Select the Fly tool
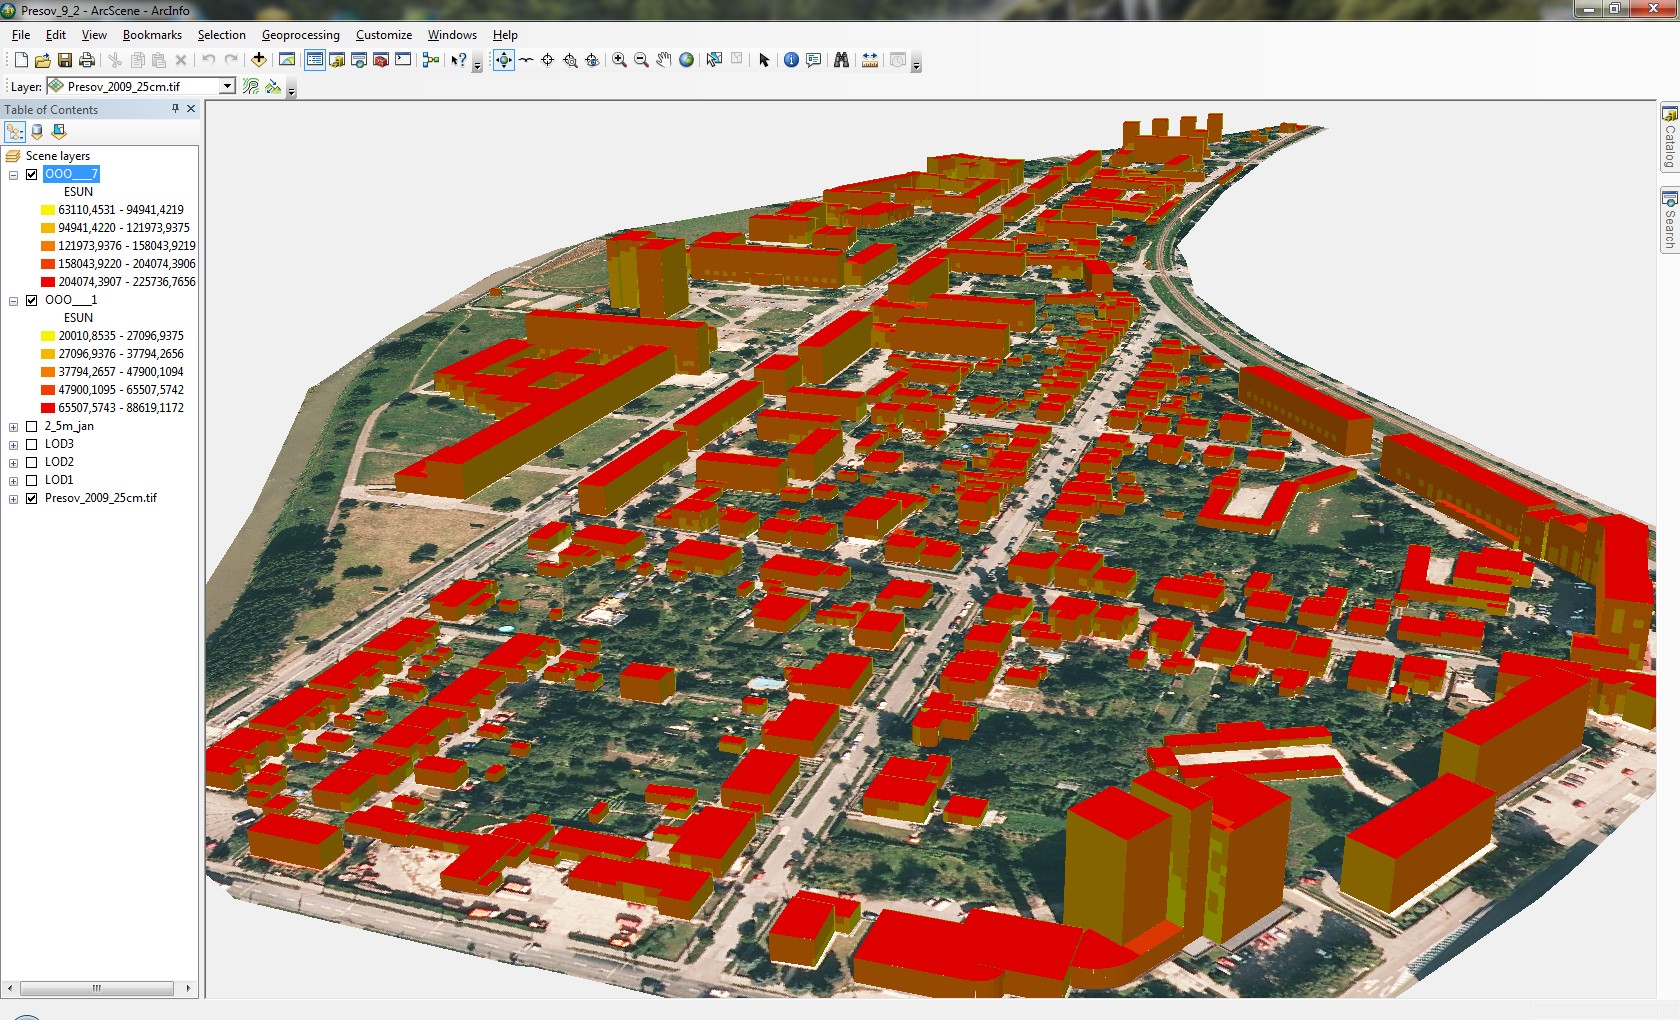 [x=526, y=60]
